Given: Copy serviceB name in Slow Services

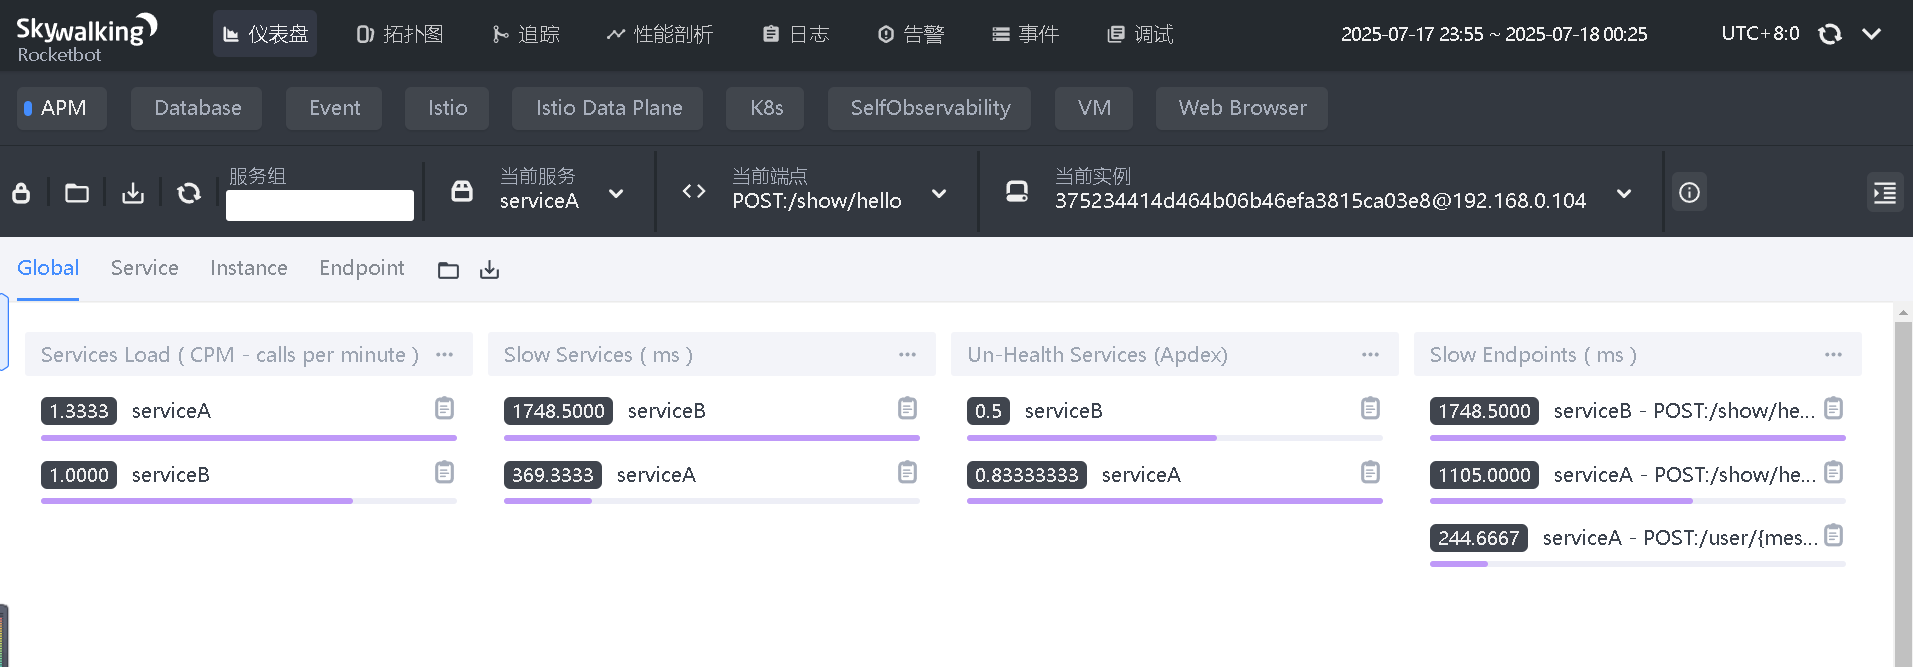Looking at the screenshot, I should pos(908,408).
